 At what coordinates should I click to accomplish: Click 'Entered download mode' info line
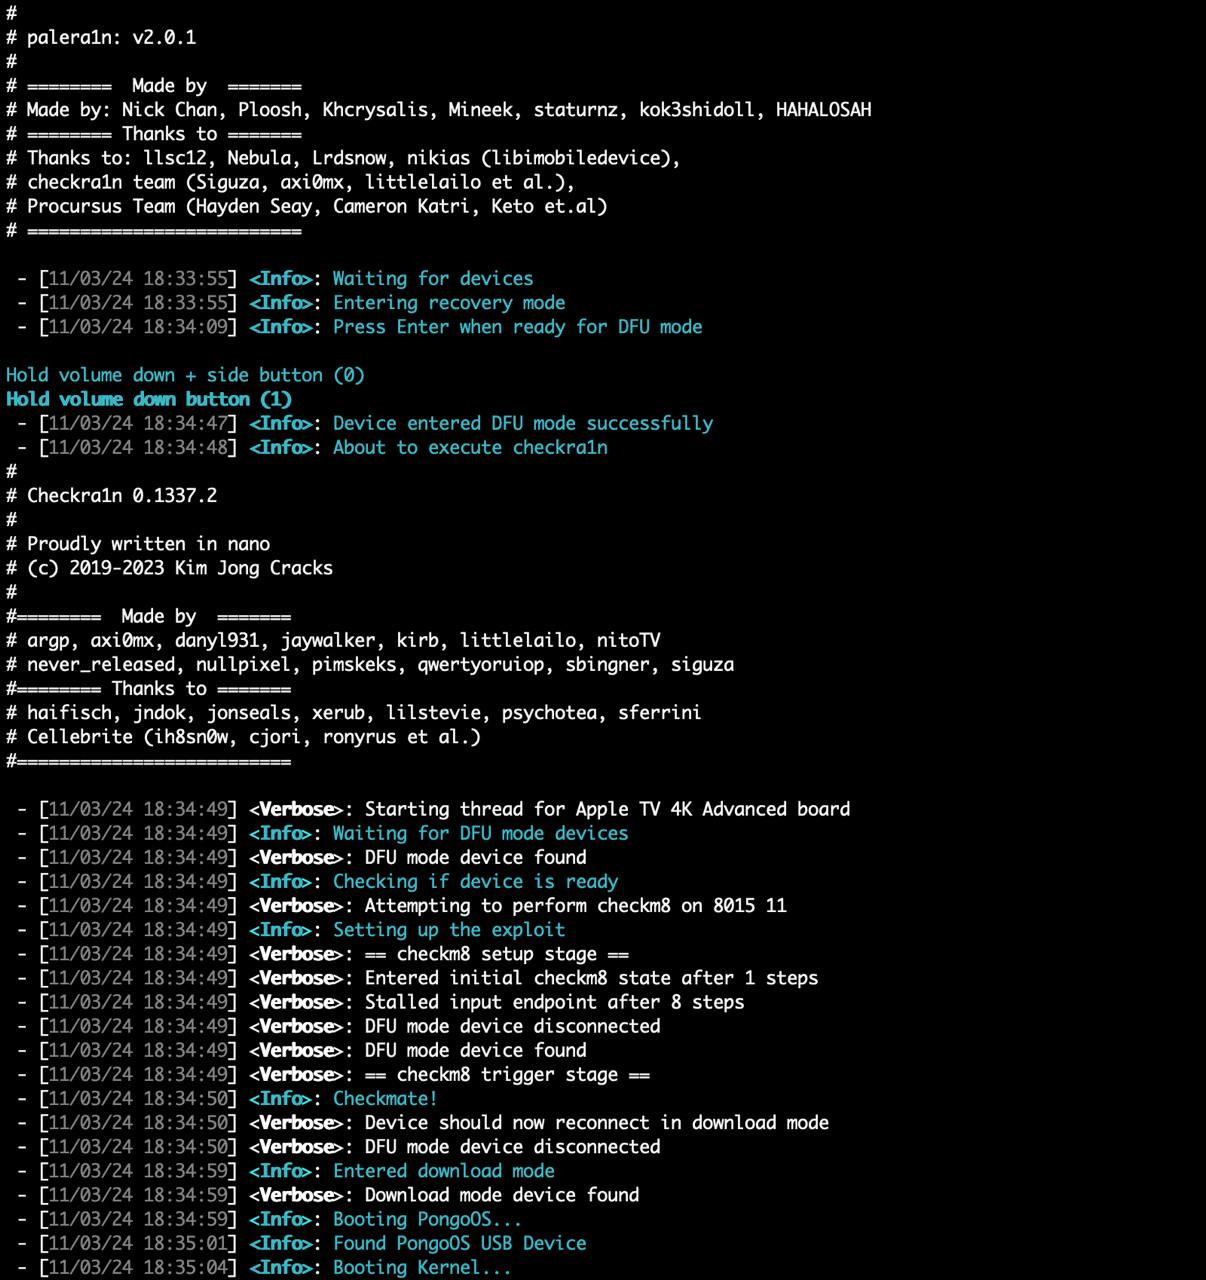point(443,1171)
